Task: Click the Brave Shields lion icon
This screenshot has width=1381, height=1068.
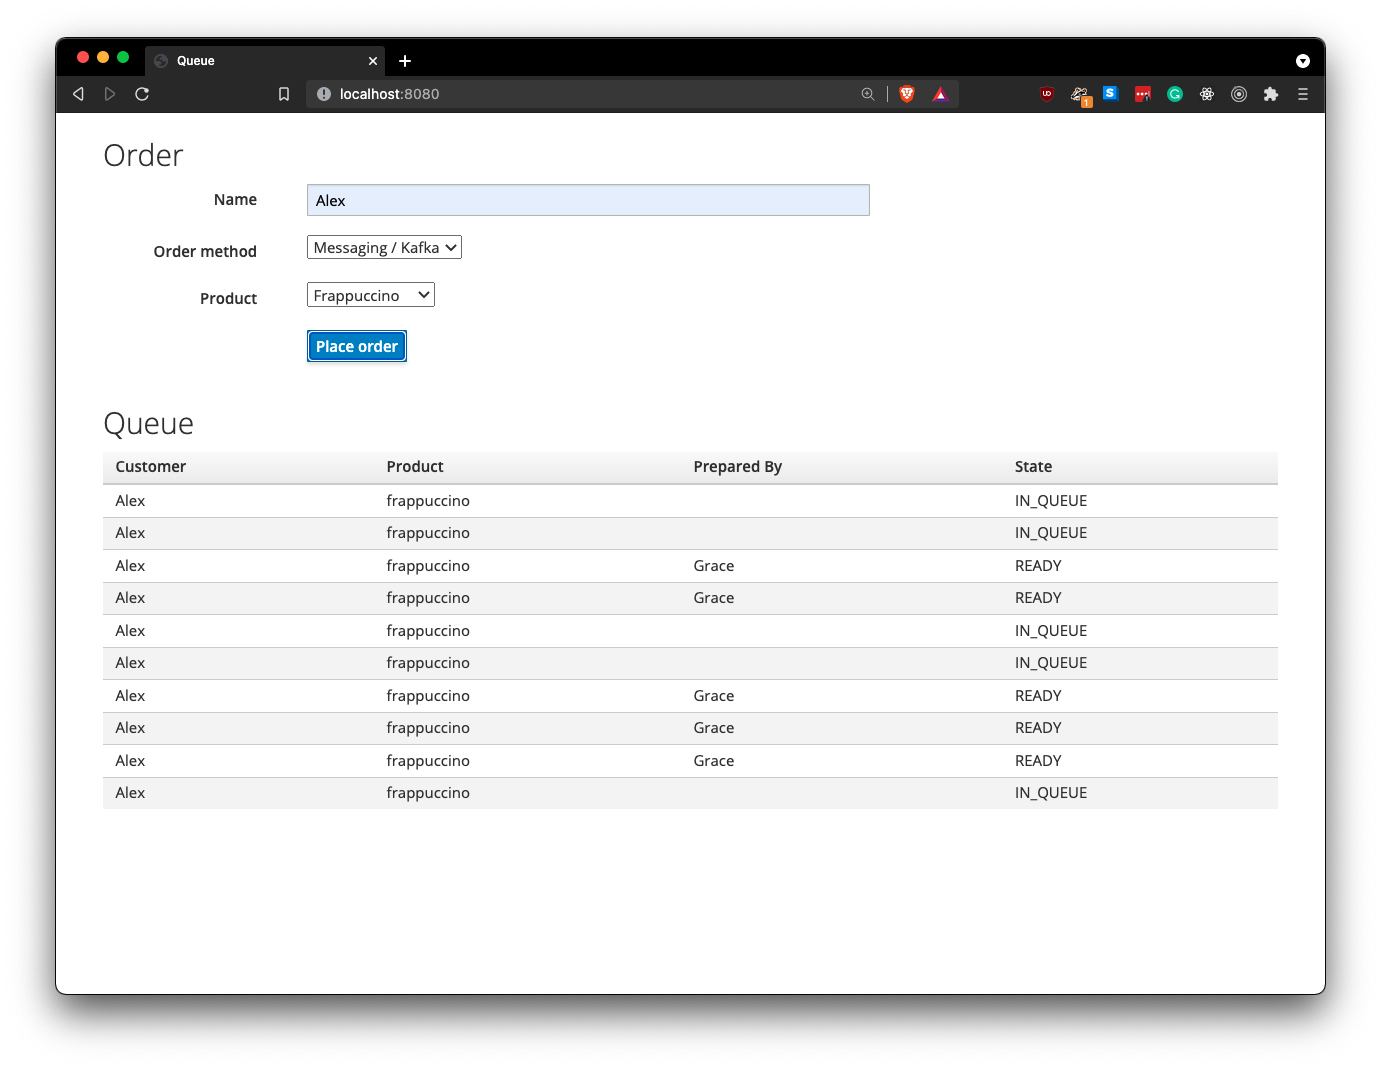Action: click(907, 94)
